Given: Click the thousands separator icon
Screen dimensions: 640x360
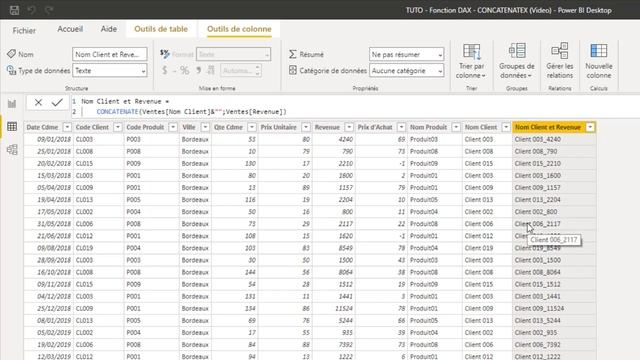Looking at the screenshot, I should 198,71.
